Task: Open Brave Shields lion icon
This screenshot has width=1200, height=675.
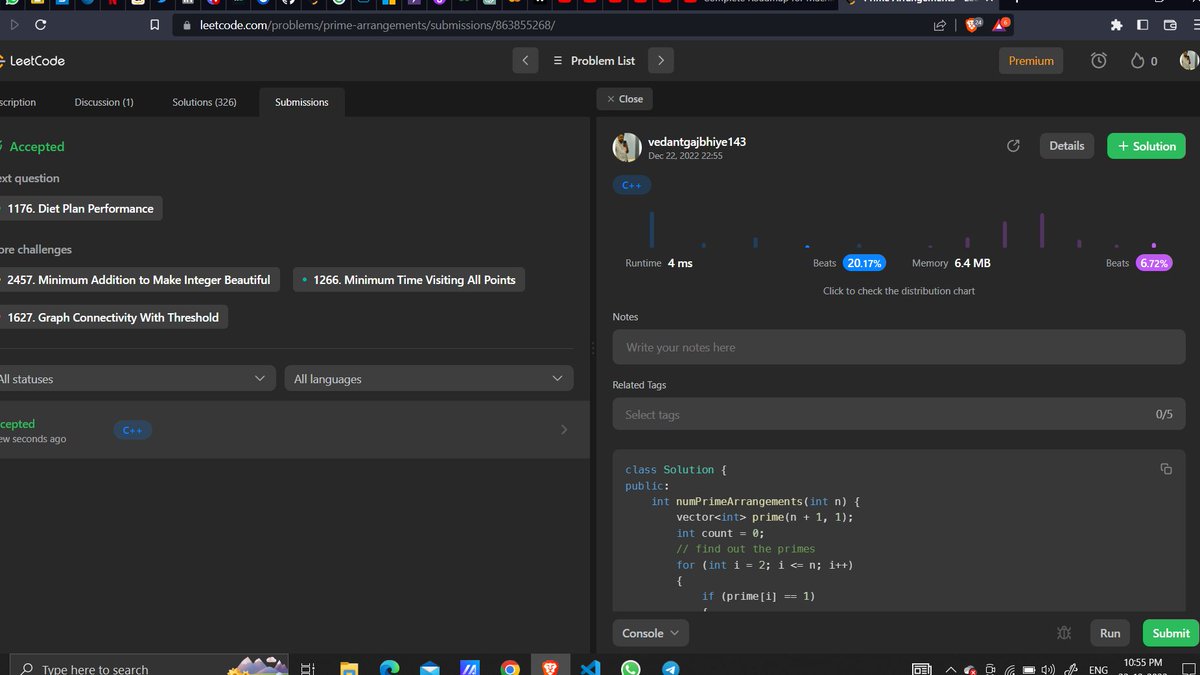Action: point(974,24)
